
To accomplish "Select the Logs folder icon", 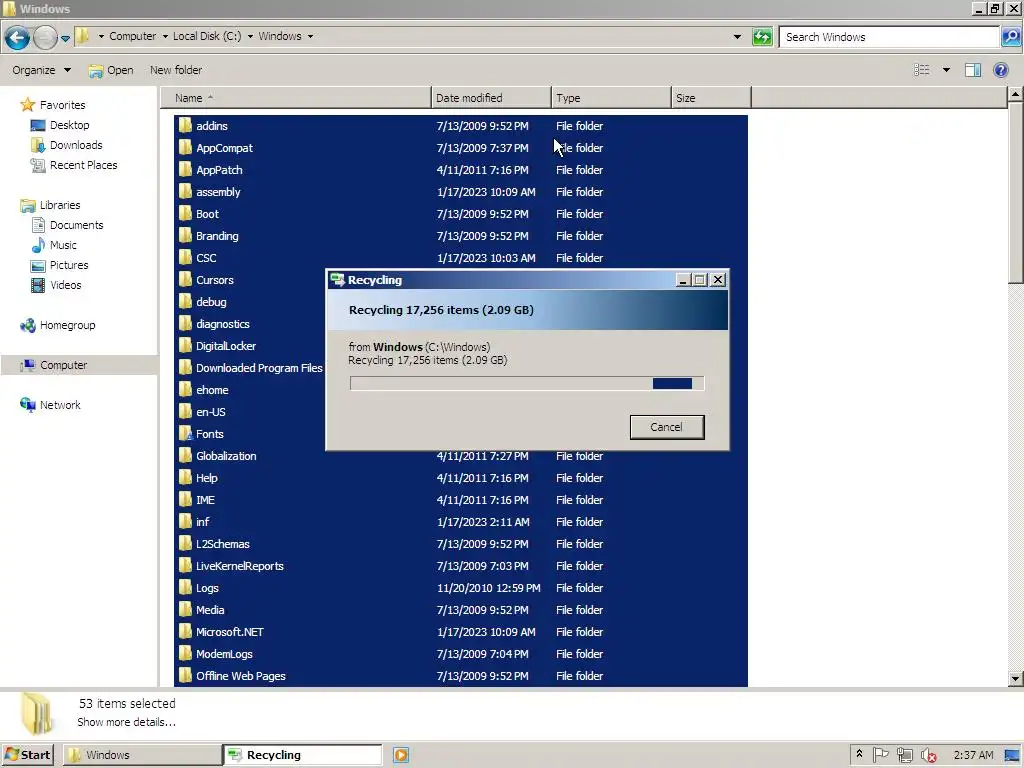I will coord(185,588).
